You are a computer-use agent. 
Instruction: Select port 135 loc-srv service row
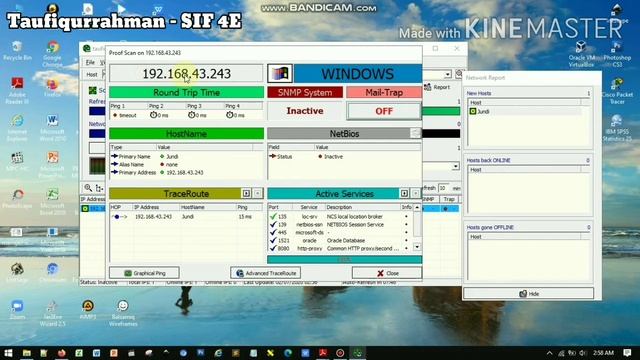(340, 217)
